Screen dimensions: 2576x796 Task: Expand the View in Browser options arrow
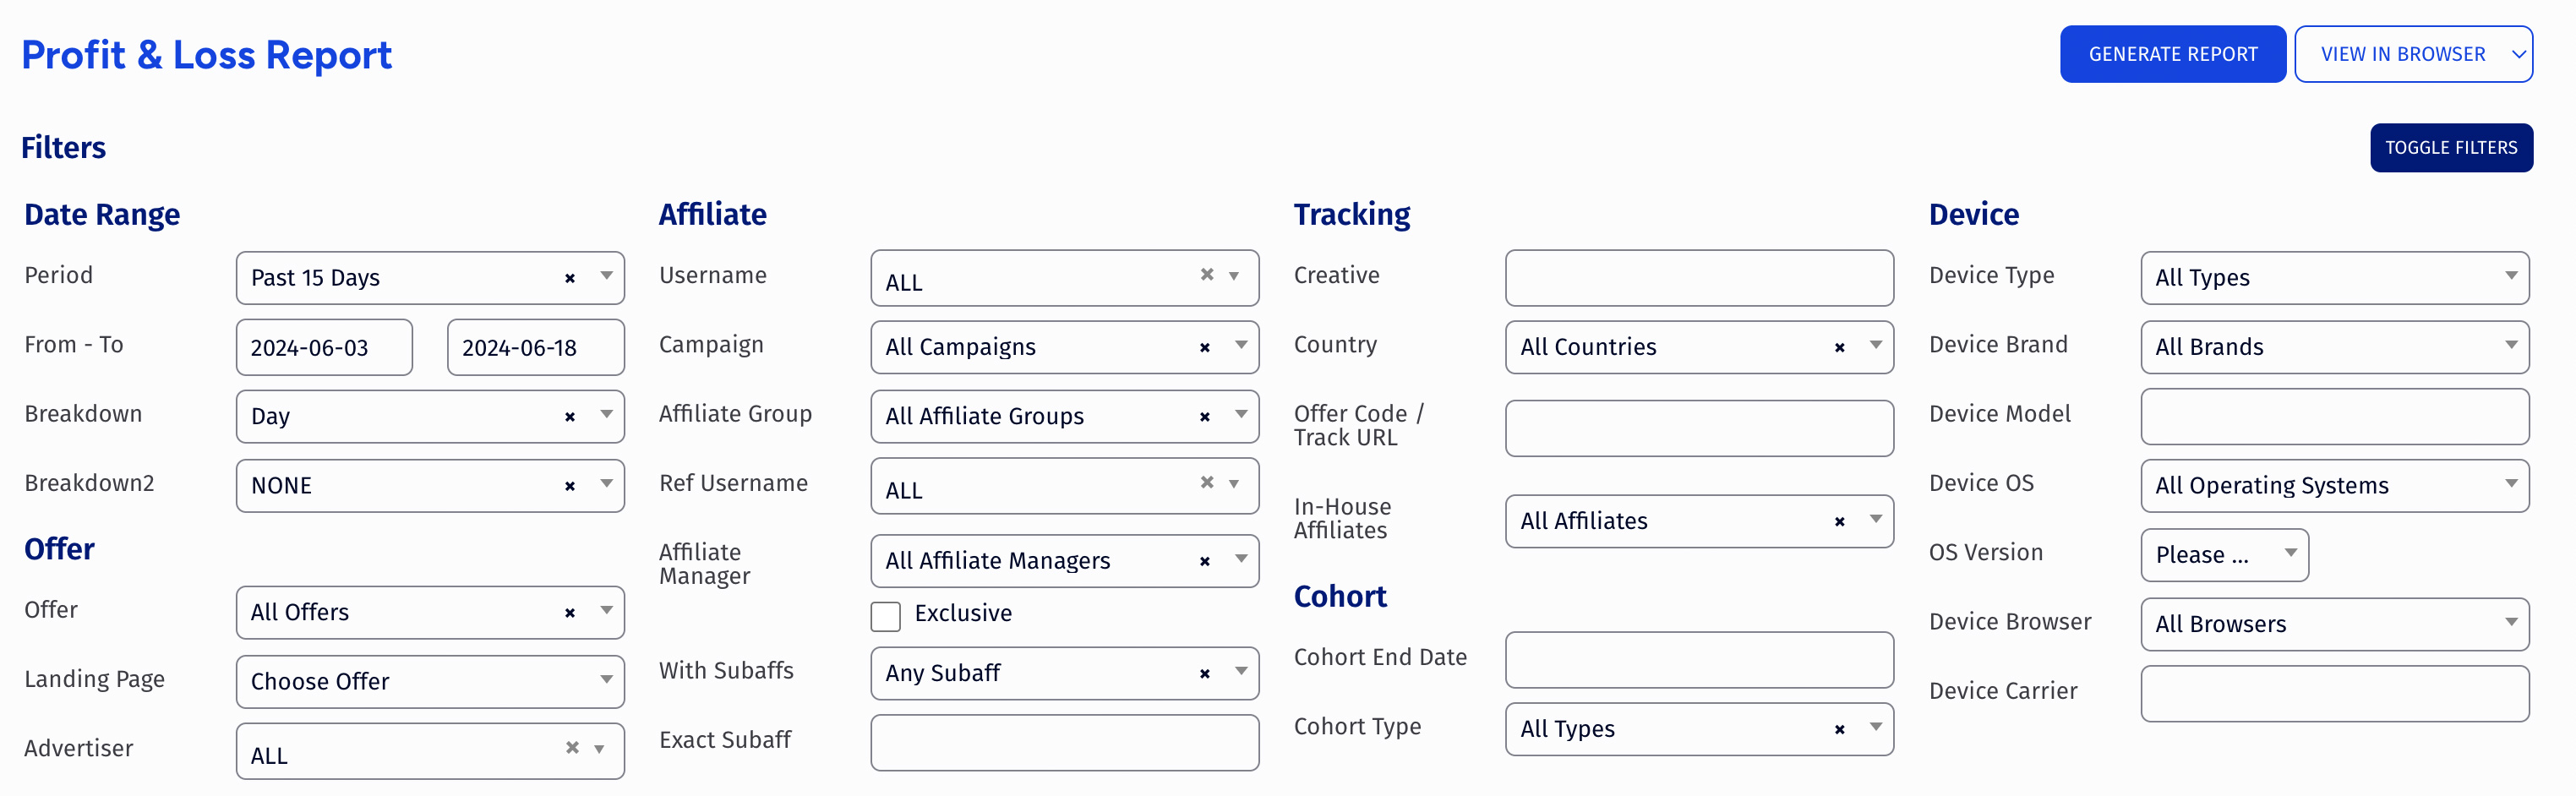[x=2517, y=55]
